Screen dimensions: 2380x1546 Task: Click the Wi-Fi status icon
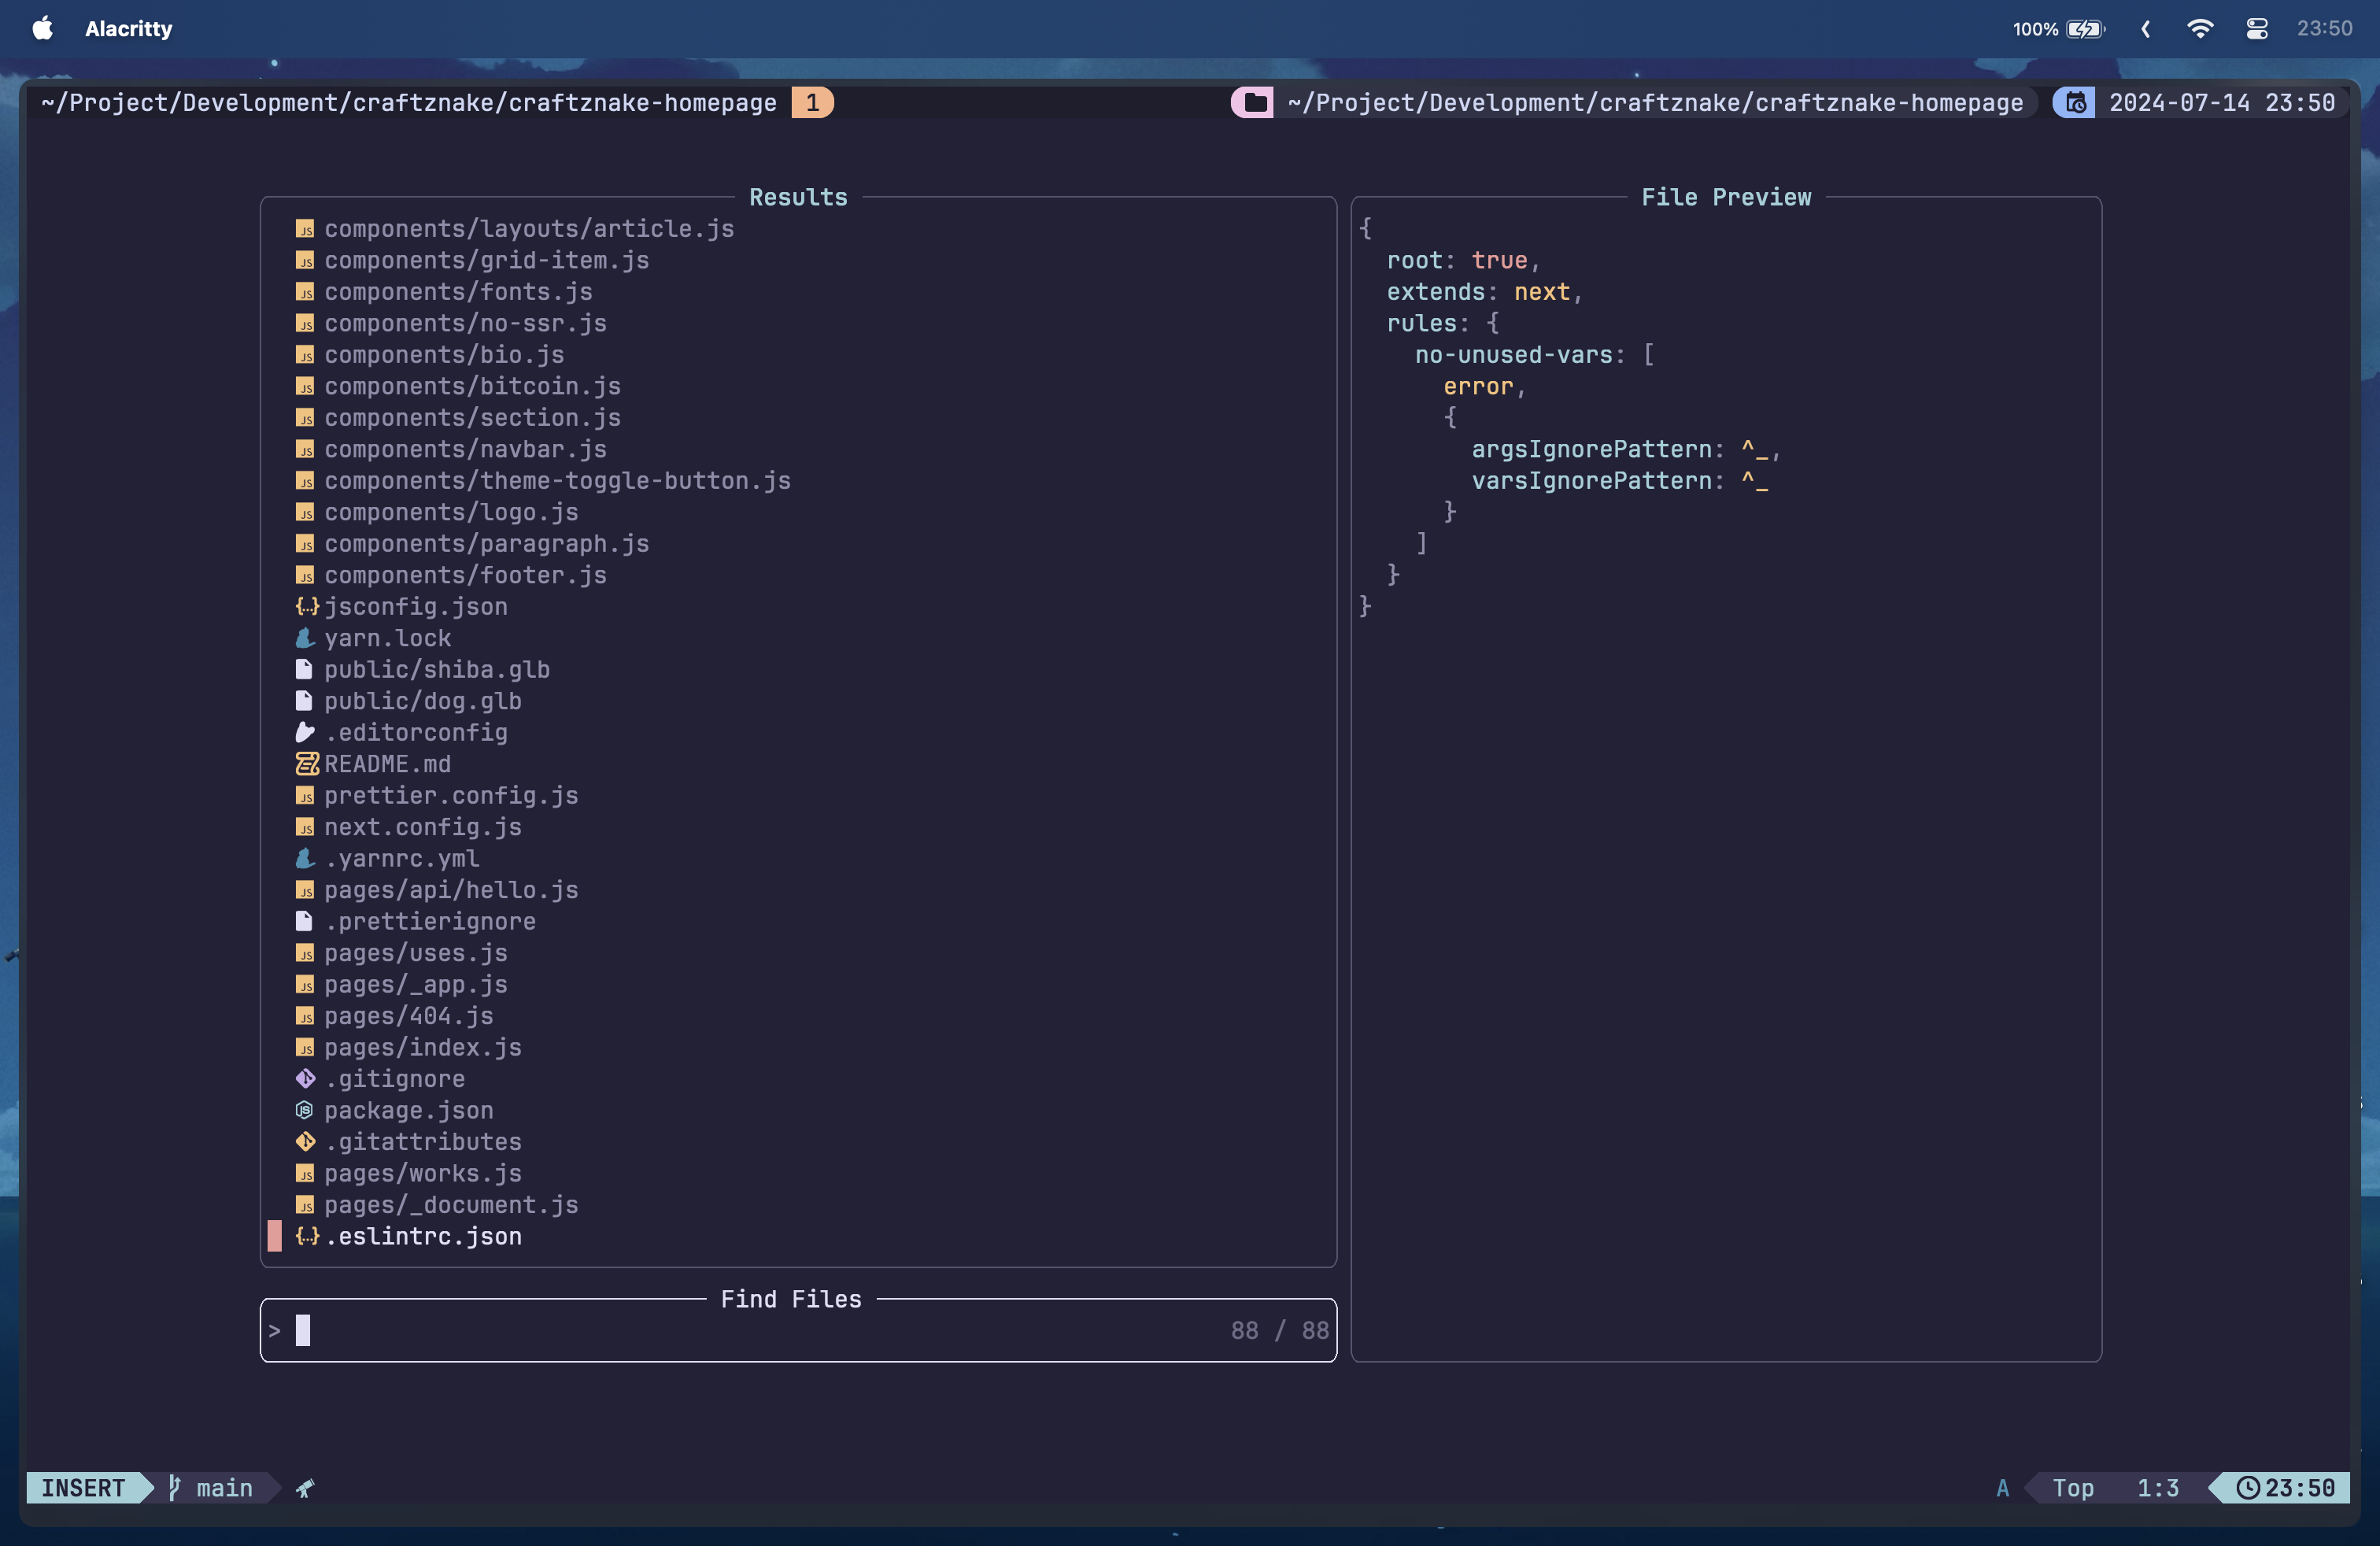[x=2199, y=28]
